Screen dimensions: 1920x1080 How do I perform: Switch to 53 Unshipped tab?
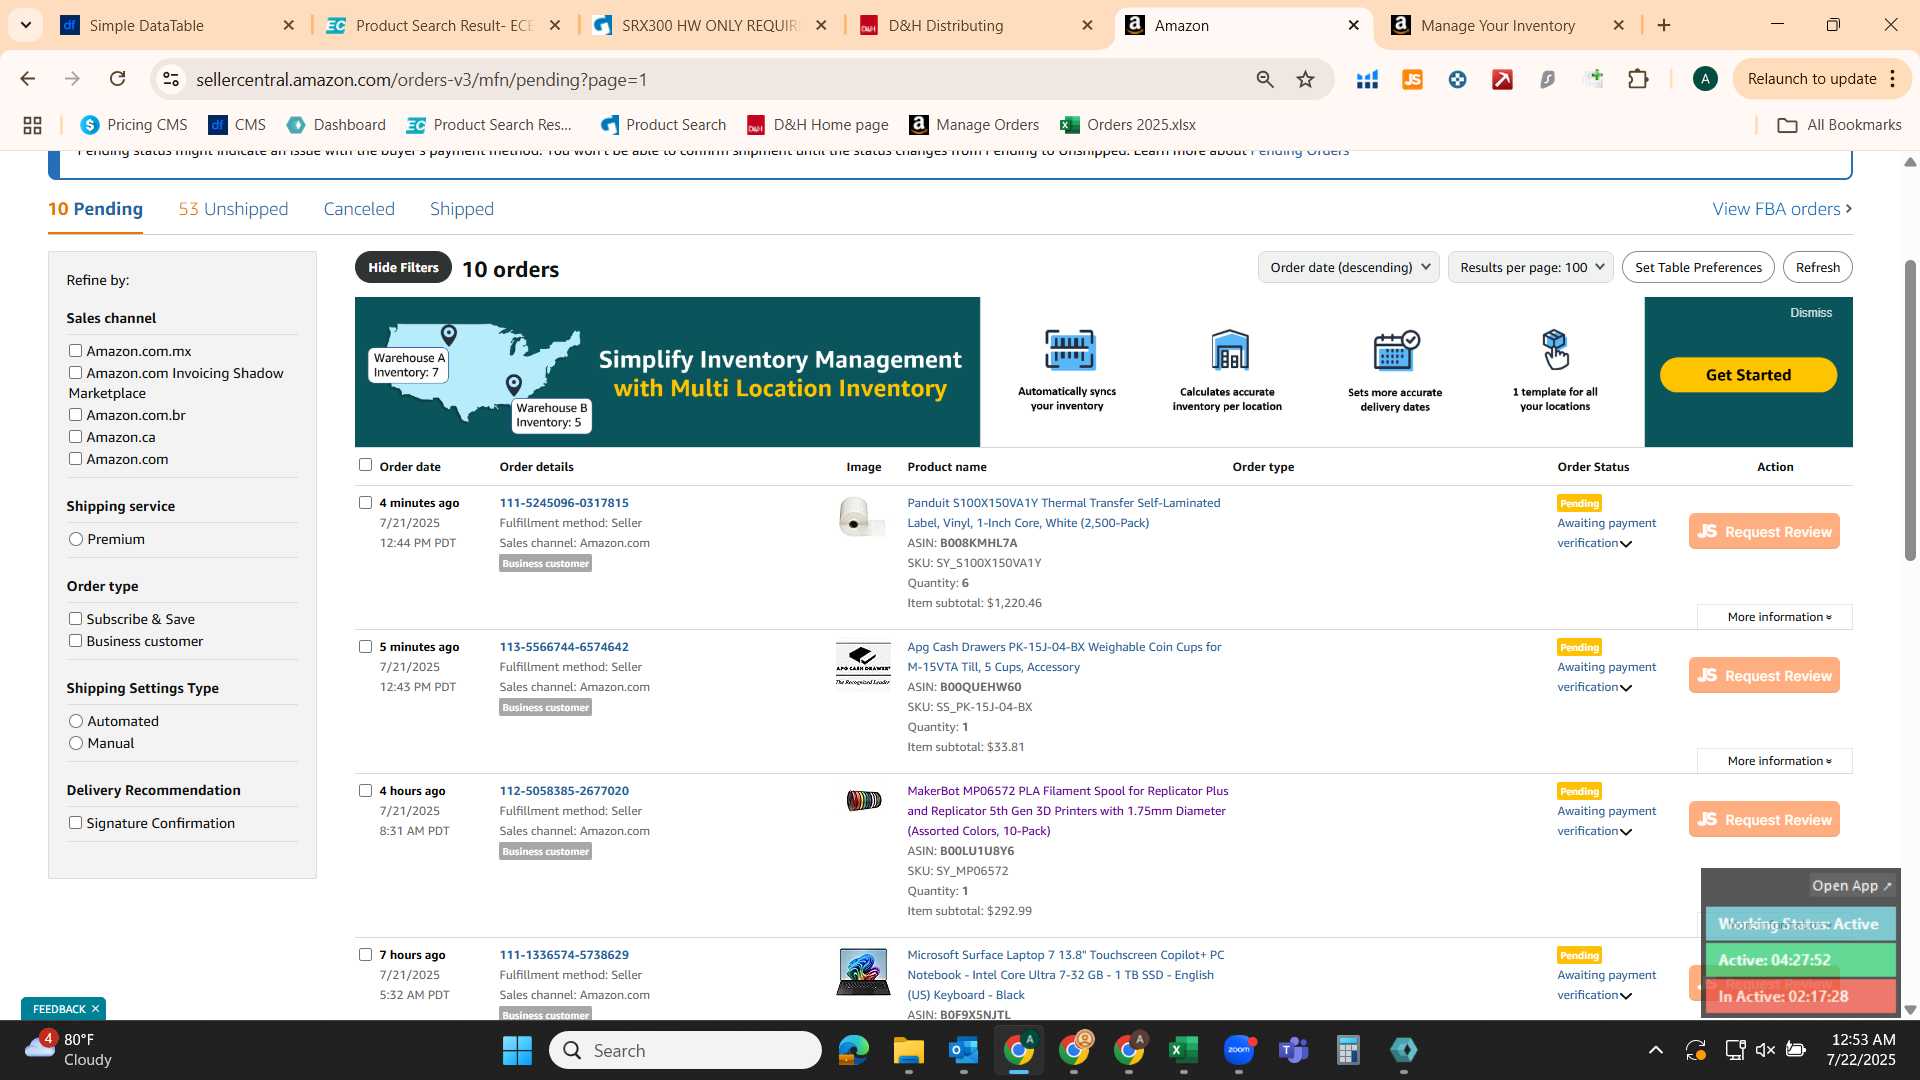coord(233,209)
